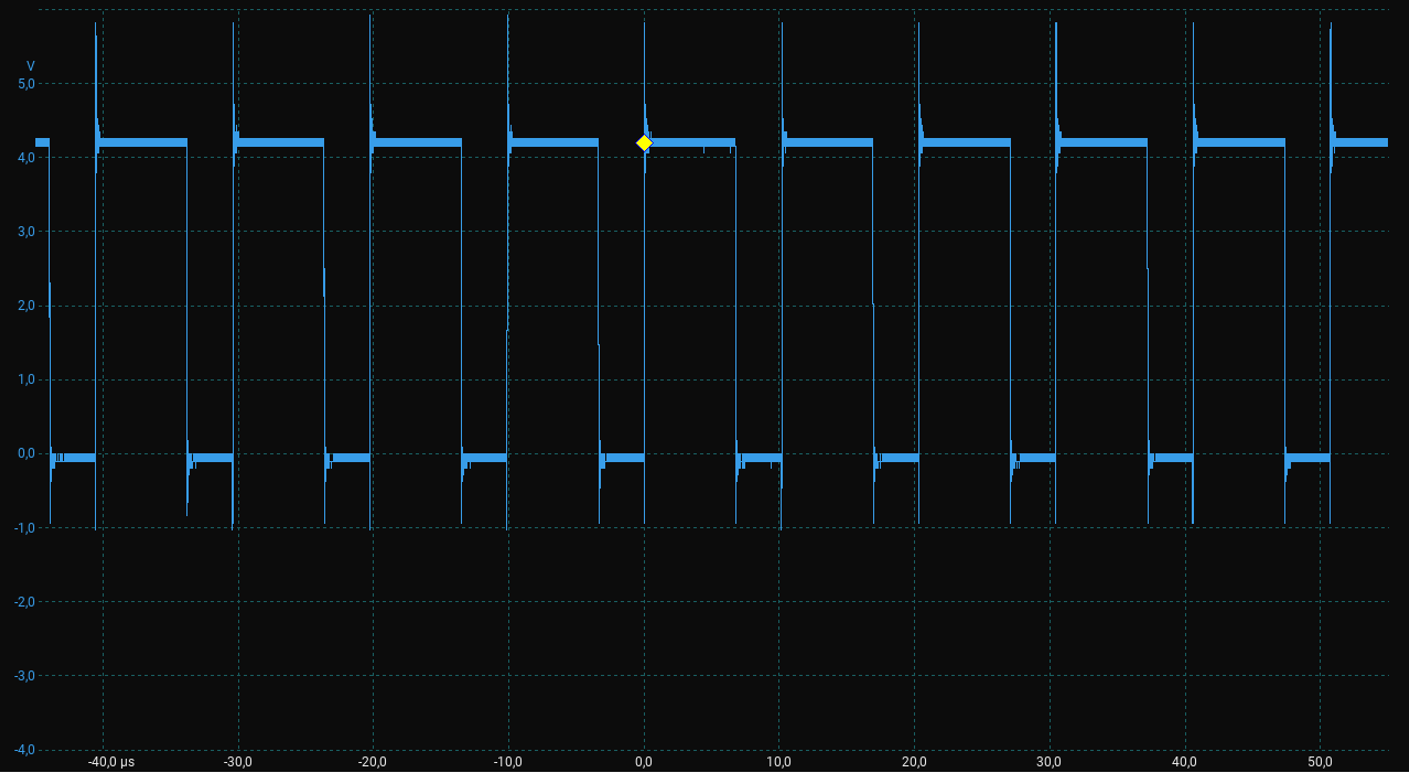Image resolution: width=1409 pixels, height=772 pixels.
Task: Click the -40,0 µs time axis label
Action: (109, 762)
